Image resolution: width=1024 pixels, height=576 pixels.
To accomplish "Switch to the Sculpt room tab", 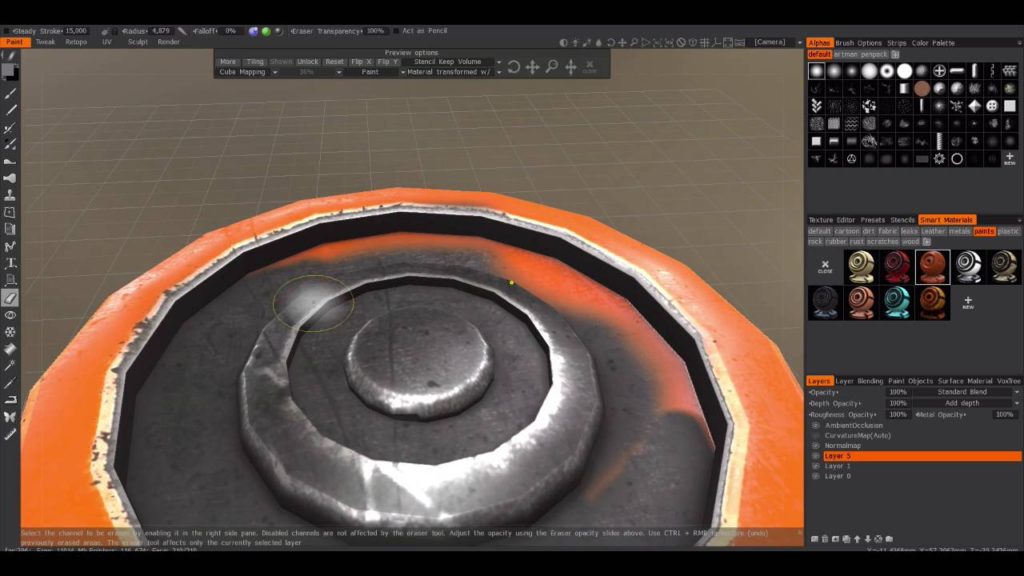I will point(137,42).
